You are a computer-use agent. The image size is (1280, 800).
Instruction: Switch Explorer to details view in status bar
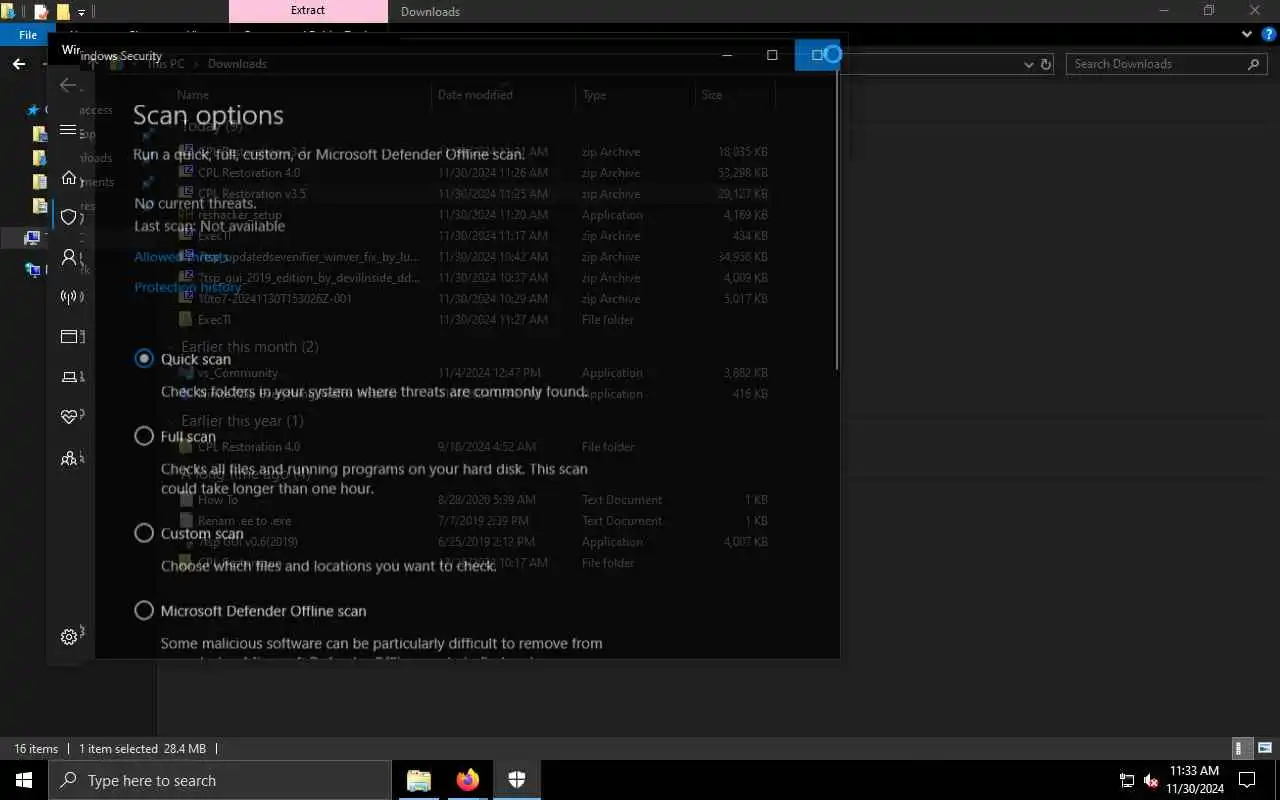click(1240, 748)
